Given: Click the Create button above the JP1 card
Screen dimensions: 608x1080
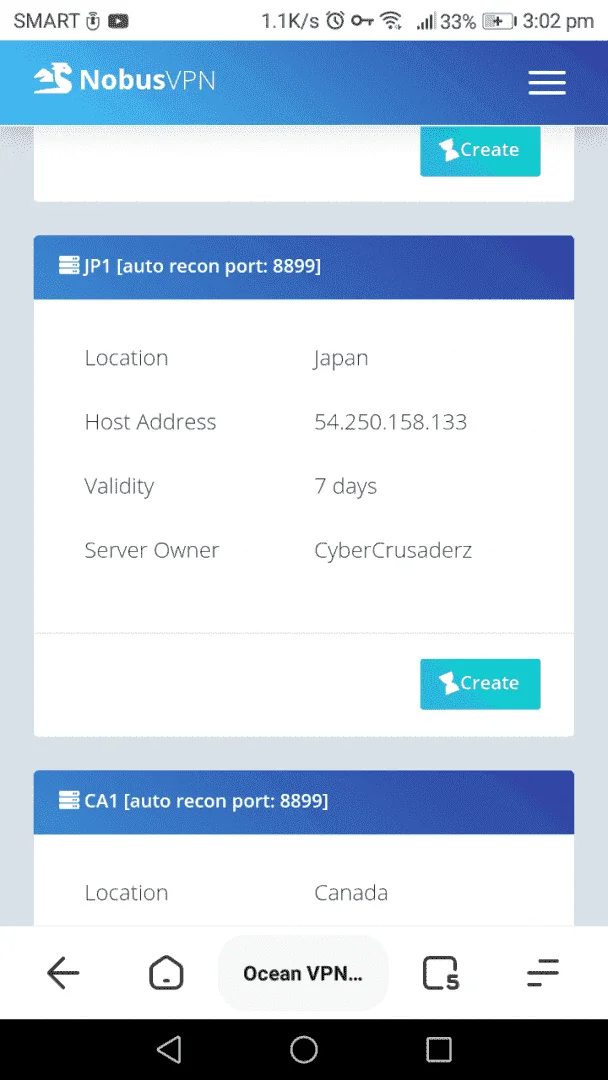Looking at the screenshot, I should (480, 150).
